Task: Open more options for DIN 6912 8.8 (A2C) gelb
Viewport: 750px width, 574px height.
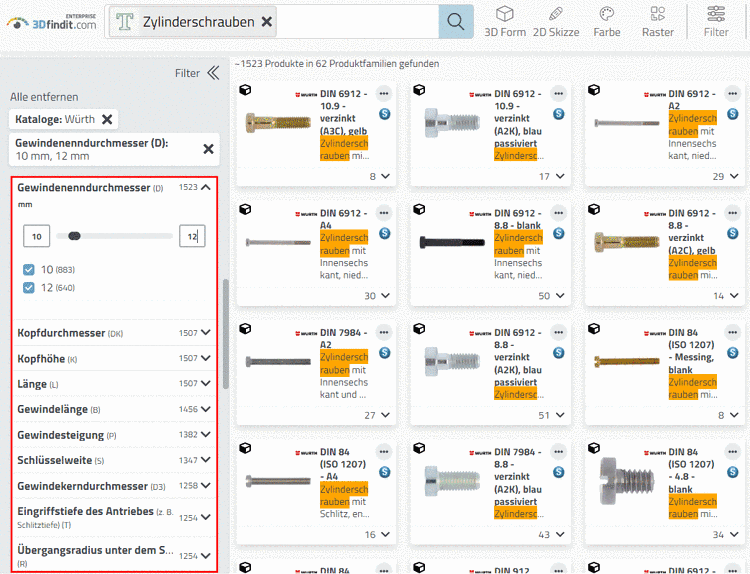Action: pyautogui.click(x=733, y=213)
